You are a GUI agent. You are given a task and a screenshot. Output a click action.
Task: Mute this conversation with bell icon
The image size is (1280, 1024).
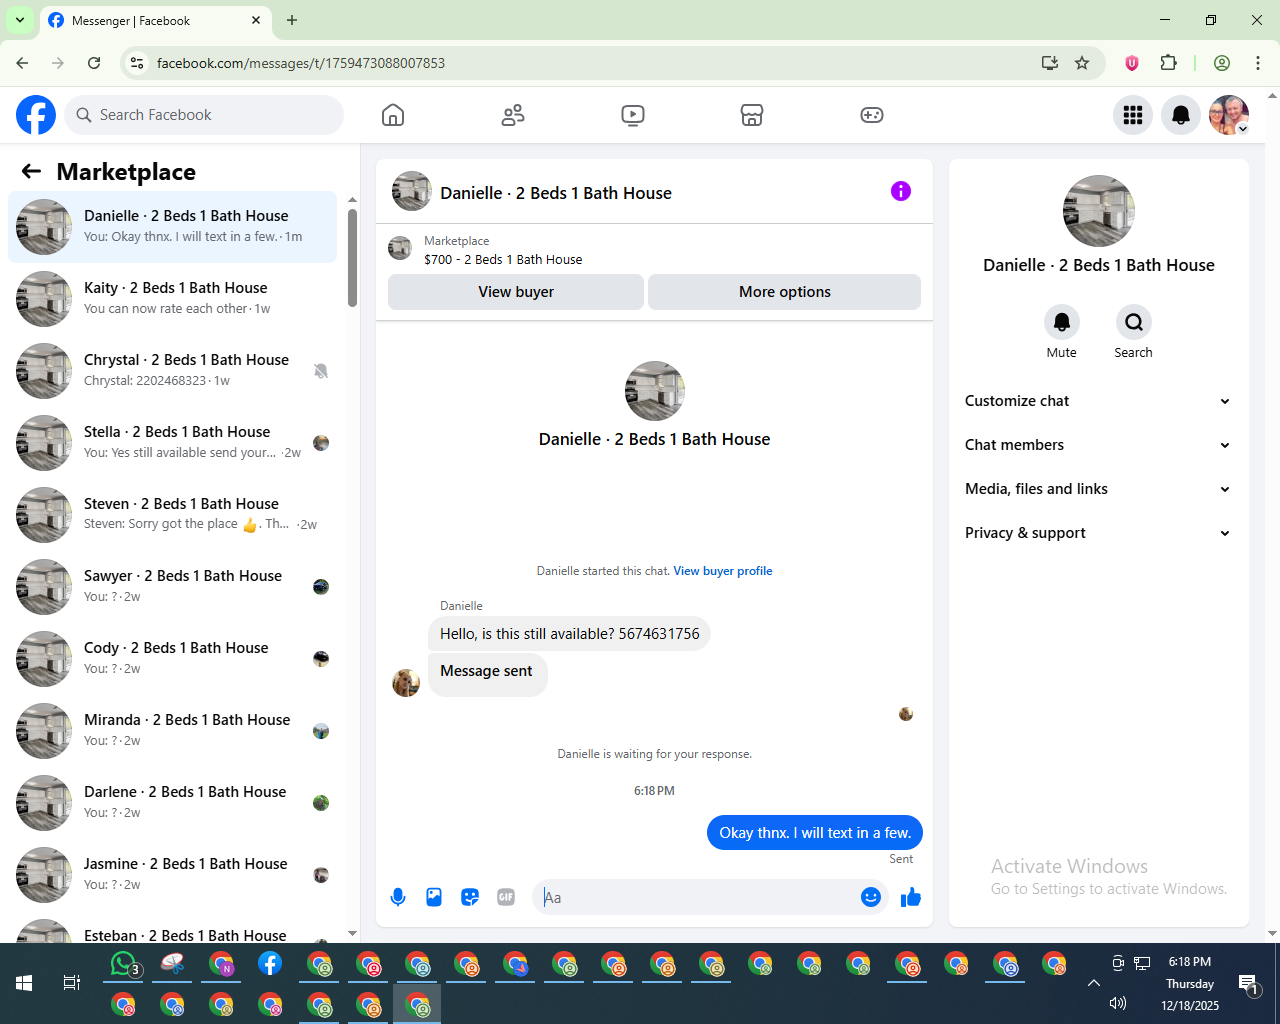coord(1062,322)
